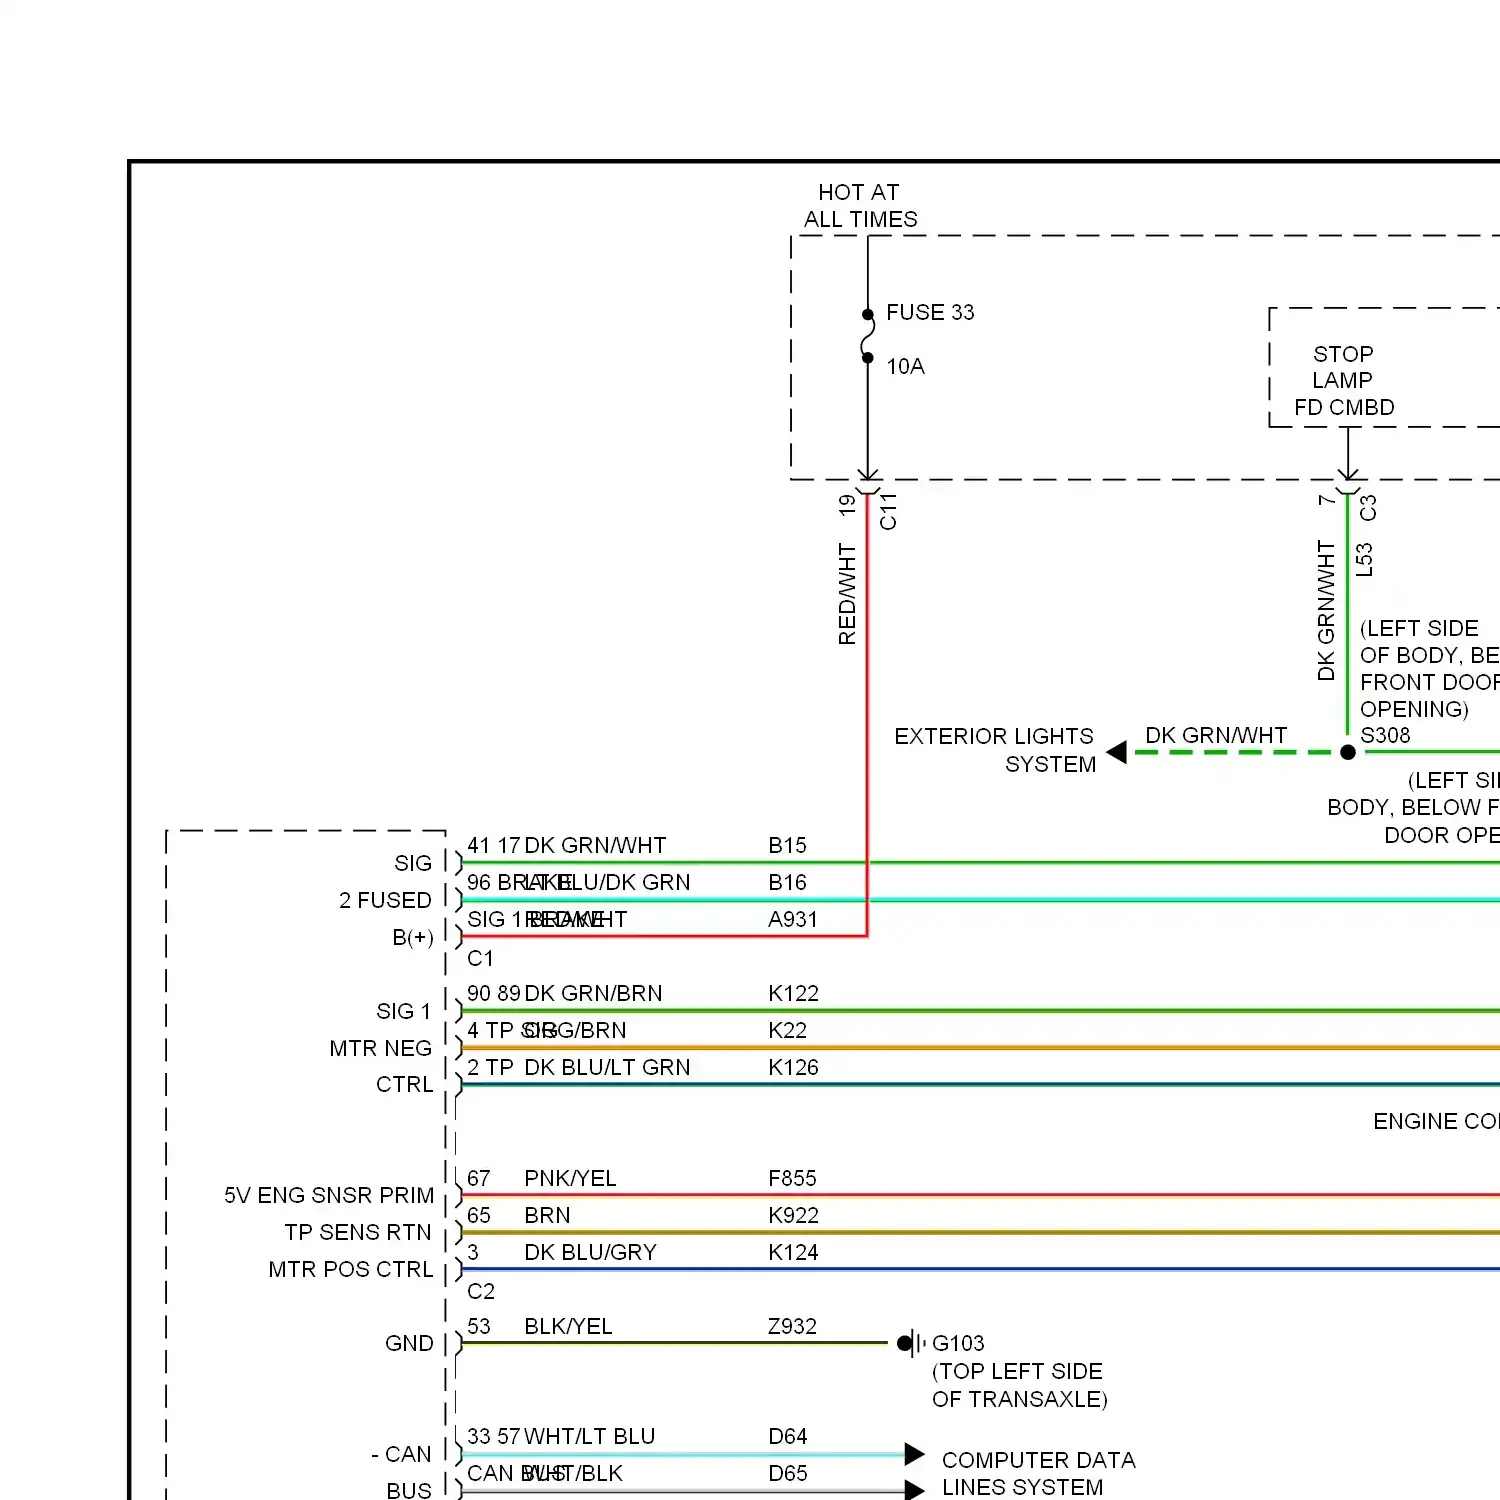Screen dimensions: 1500x1500
Task: Click circuit code "K122"
Action: (x=793, y=993)
